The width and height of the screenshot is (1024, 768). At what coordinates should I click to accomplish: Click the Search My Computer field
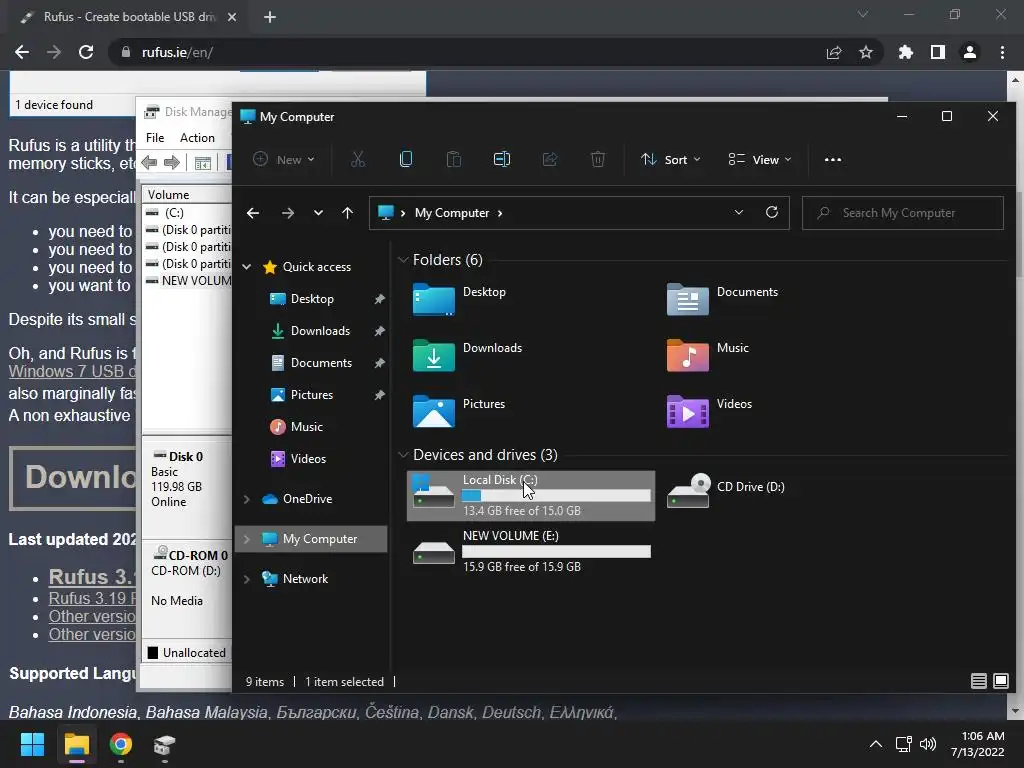coord(903,213)
